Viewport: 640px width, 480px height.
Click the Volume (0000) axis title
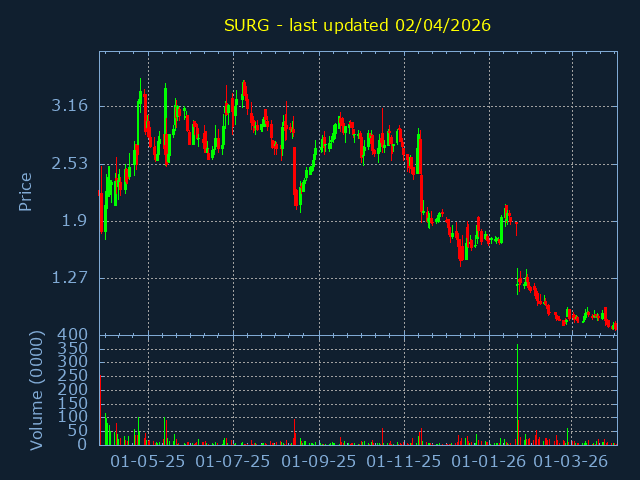pyautogui.click(x=36, y=391)
